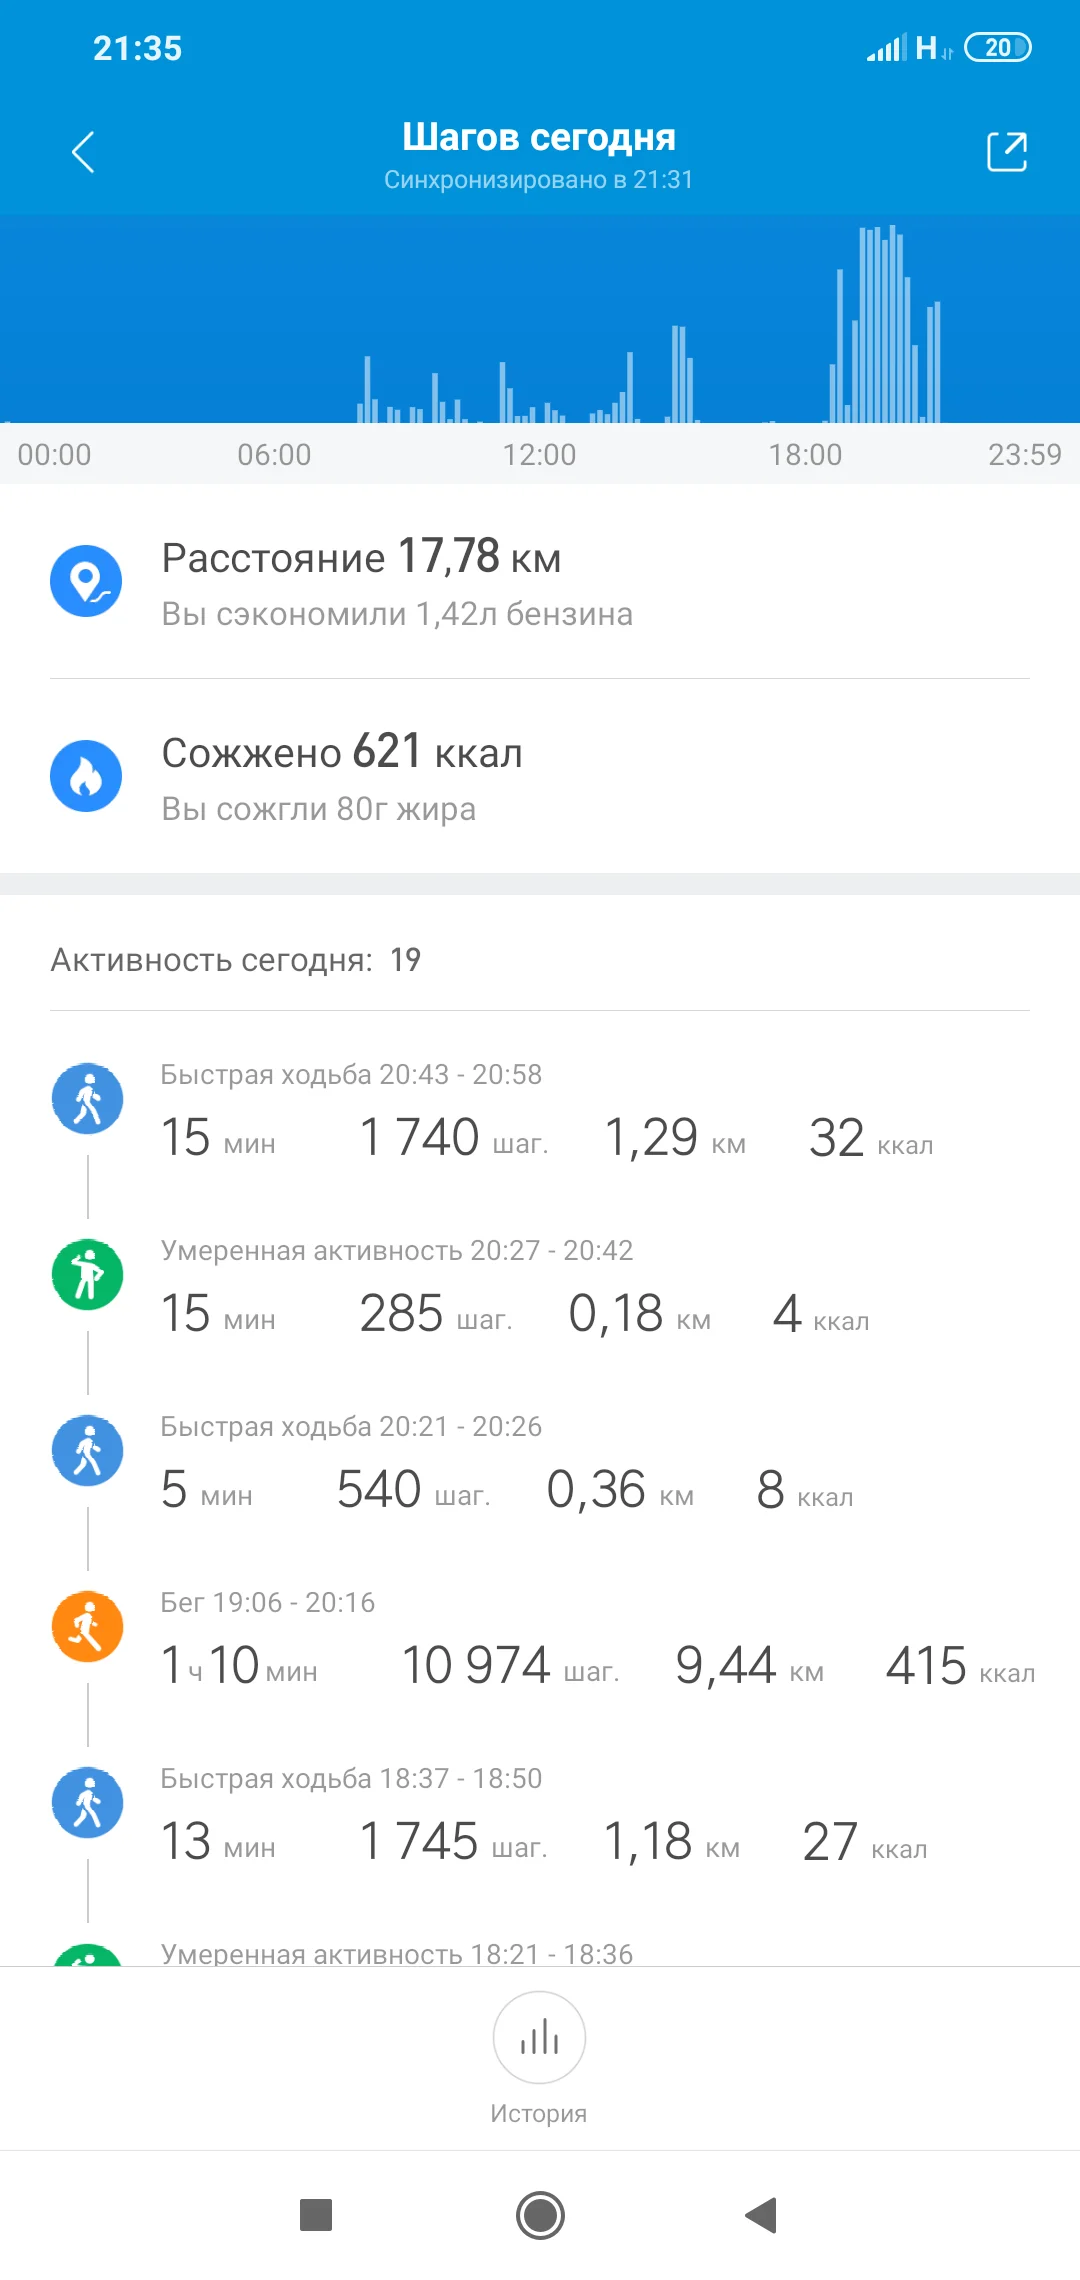Tap walking icon for 20:43 - 20:58 entry

(x=88, y=1098)
